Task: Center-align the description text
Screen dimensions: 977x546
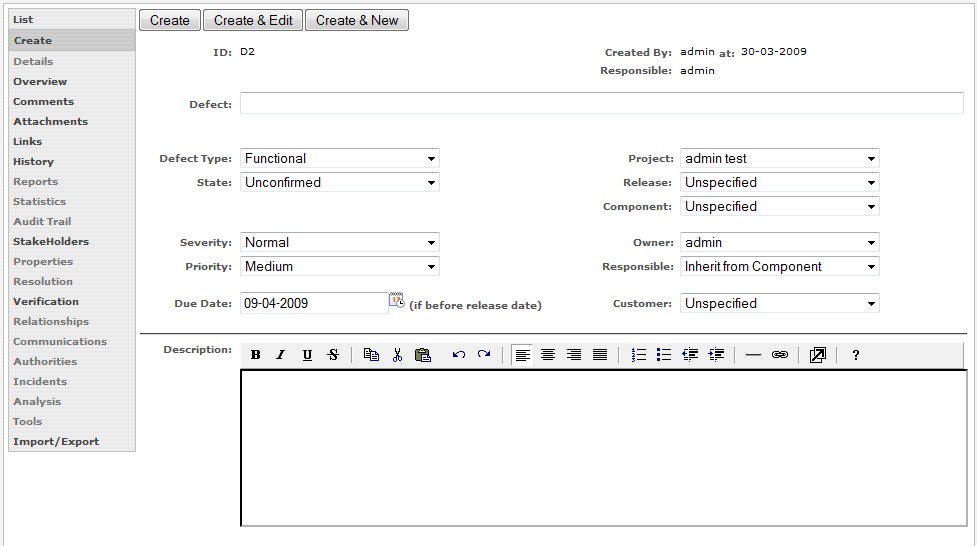Action: (548, 355)
